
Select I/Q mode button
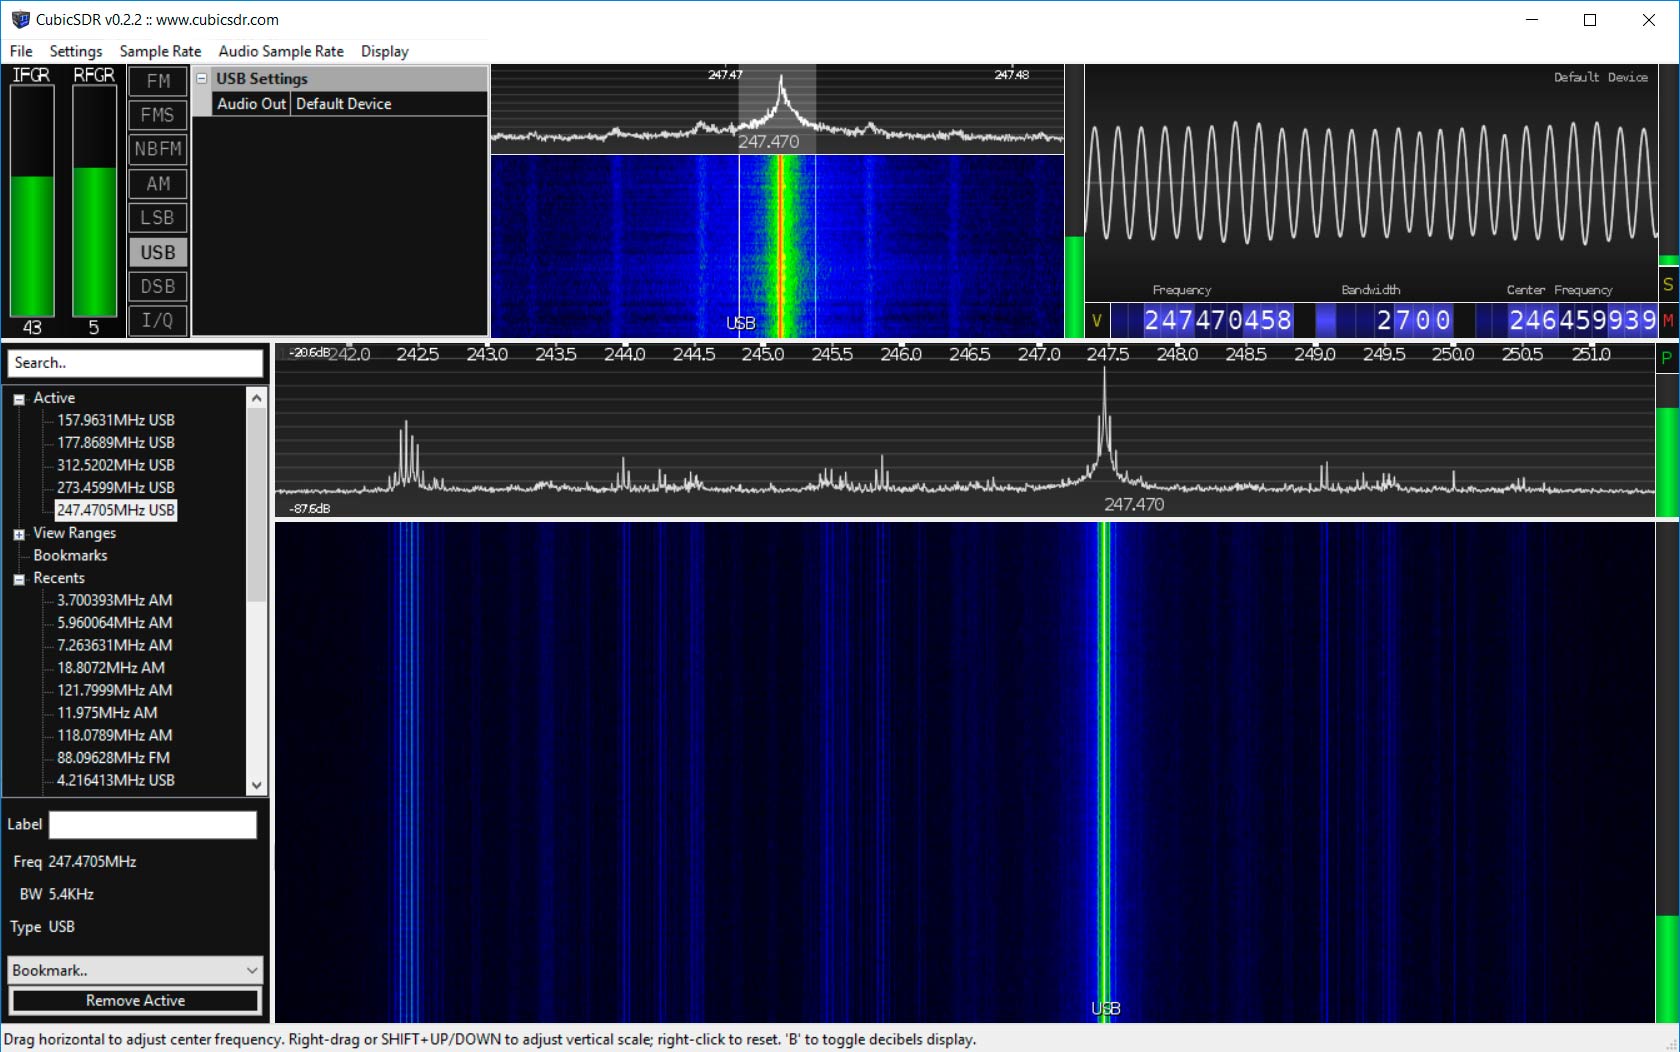click(158, 320)
